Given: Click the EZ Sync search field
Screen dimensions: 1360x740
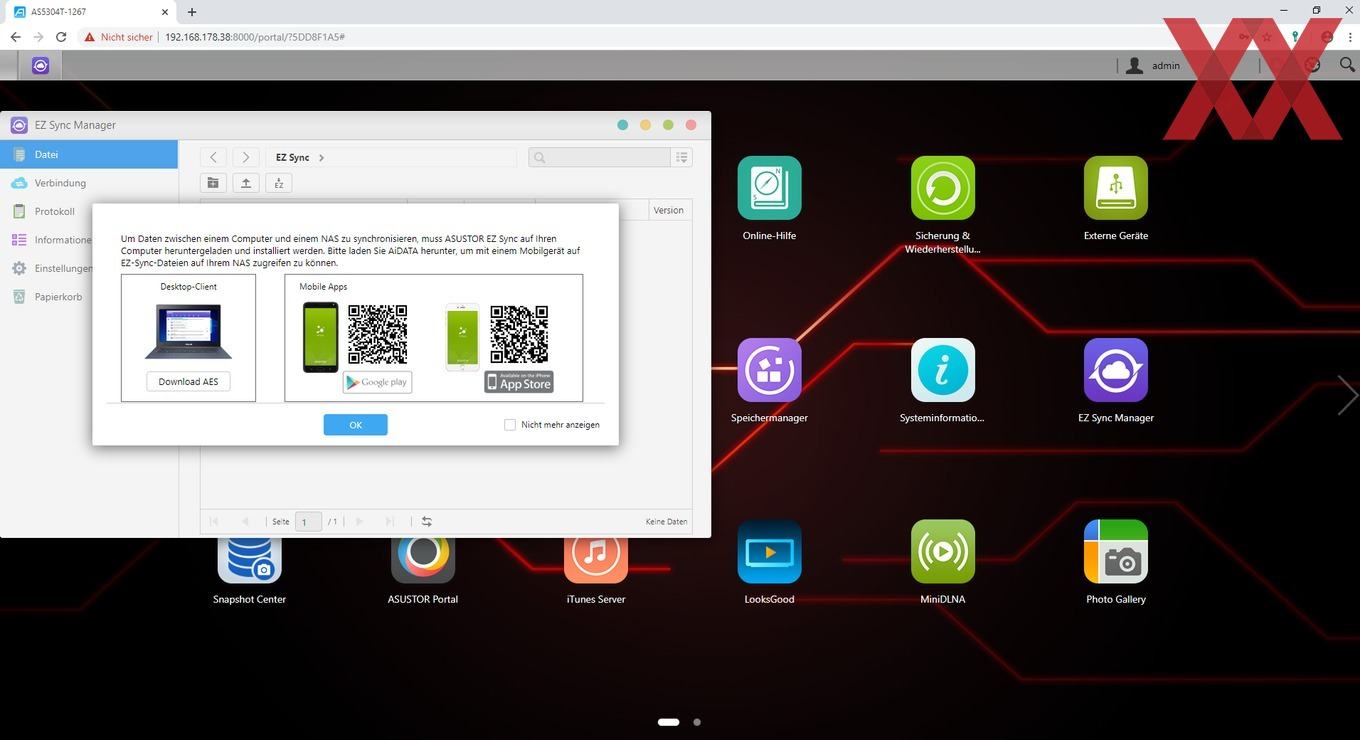Looking at the screenshot, I should (x=599, y=157).
